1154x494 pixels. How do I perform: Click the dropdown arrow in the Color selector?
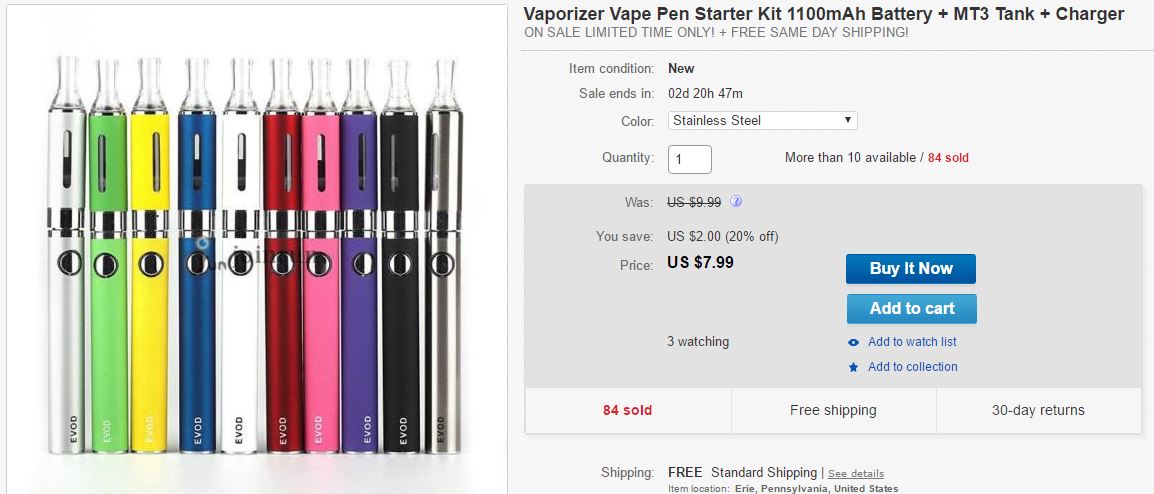click(x=848, y=120)
